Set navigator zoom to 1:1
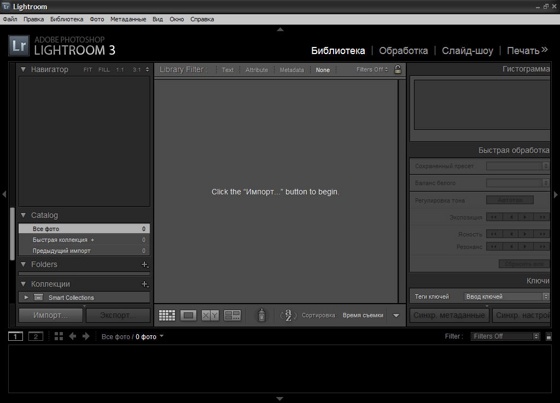The width and height of the screenshot is (560, 403). tap(120, 70)
